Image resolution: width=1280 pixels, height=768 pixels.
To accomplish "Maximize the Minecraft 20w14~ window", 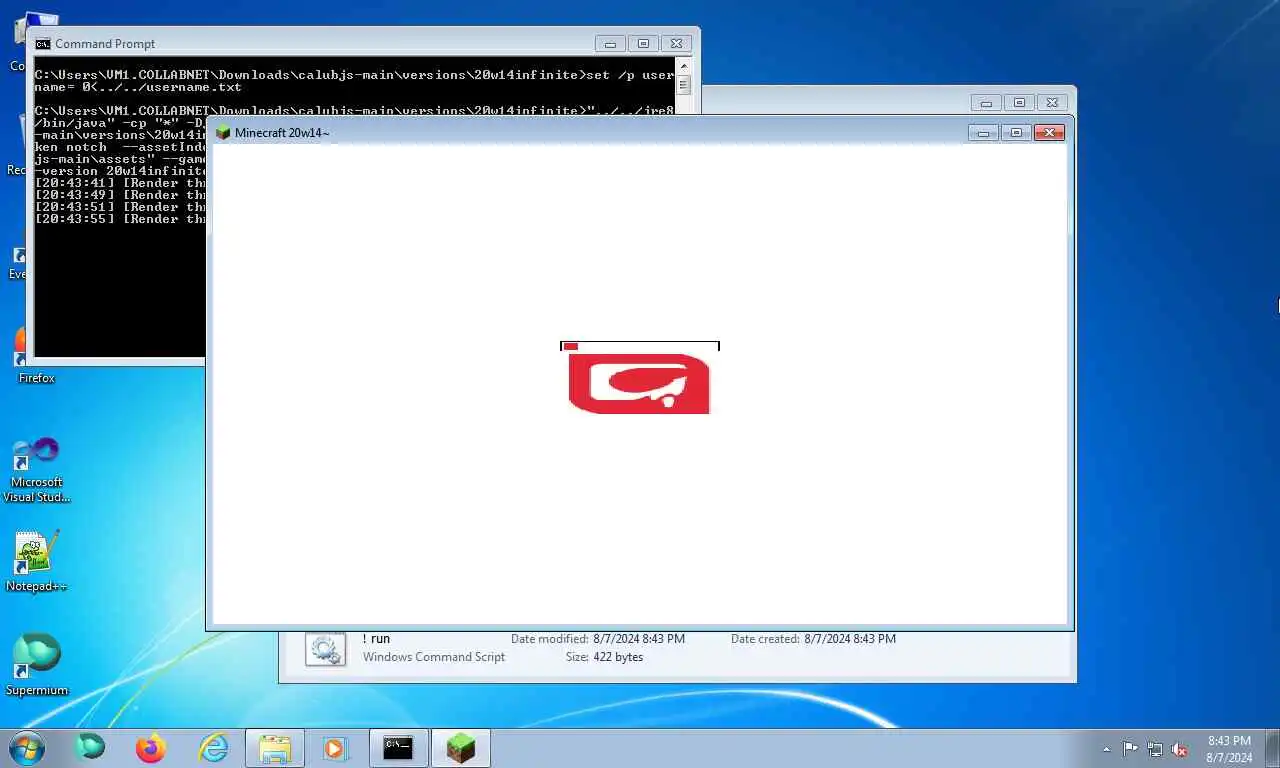I will (1016, 133).
